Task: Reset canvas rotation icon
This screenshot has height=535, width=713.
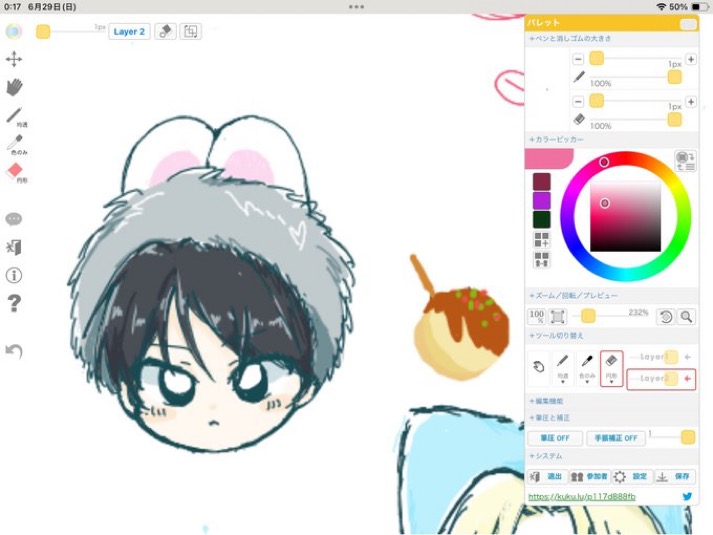Action: (x=666, y=316)
